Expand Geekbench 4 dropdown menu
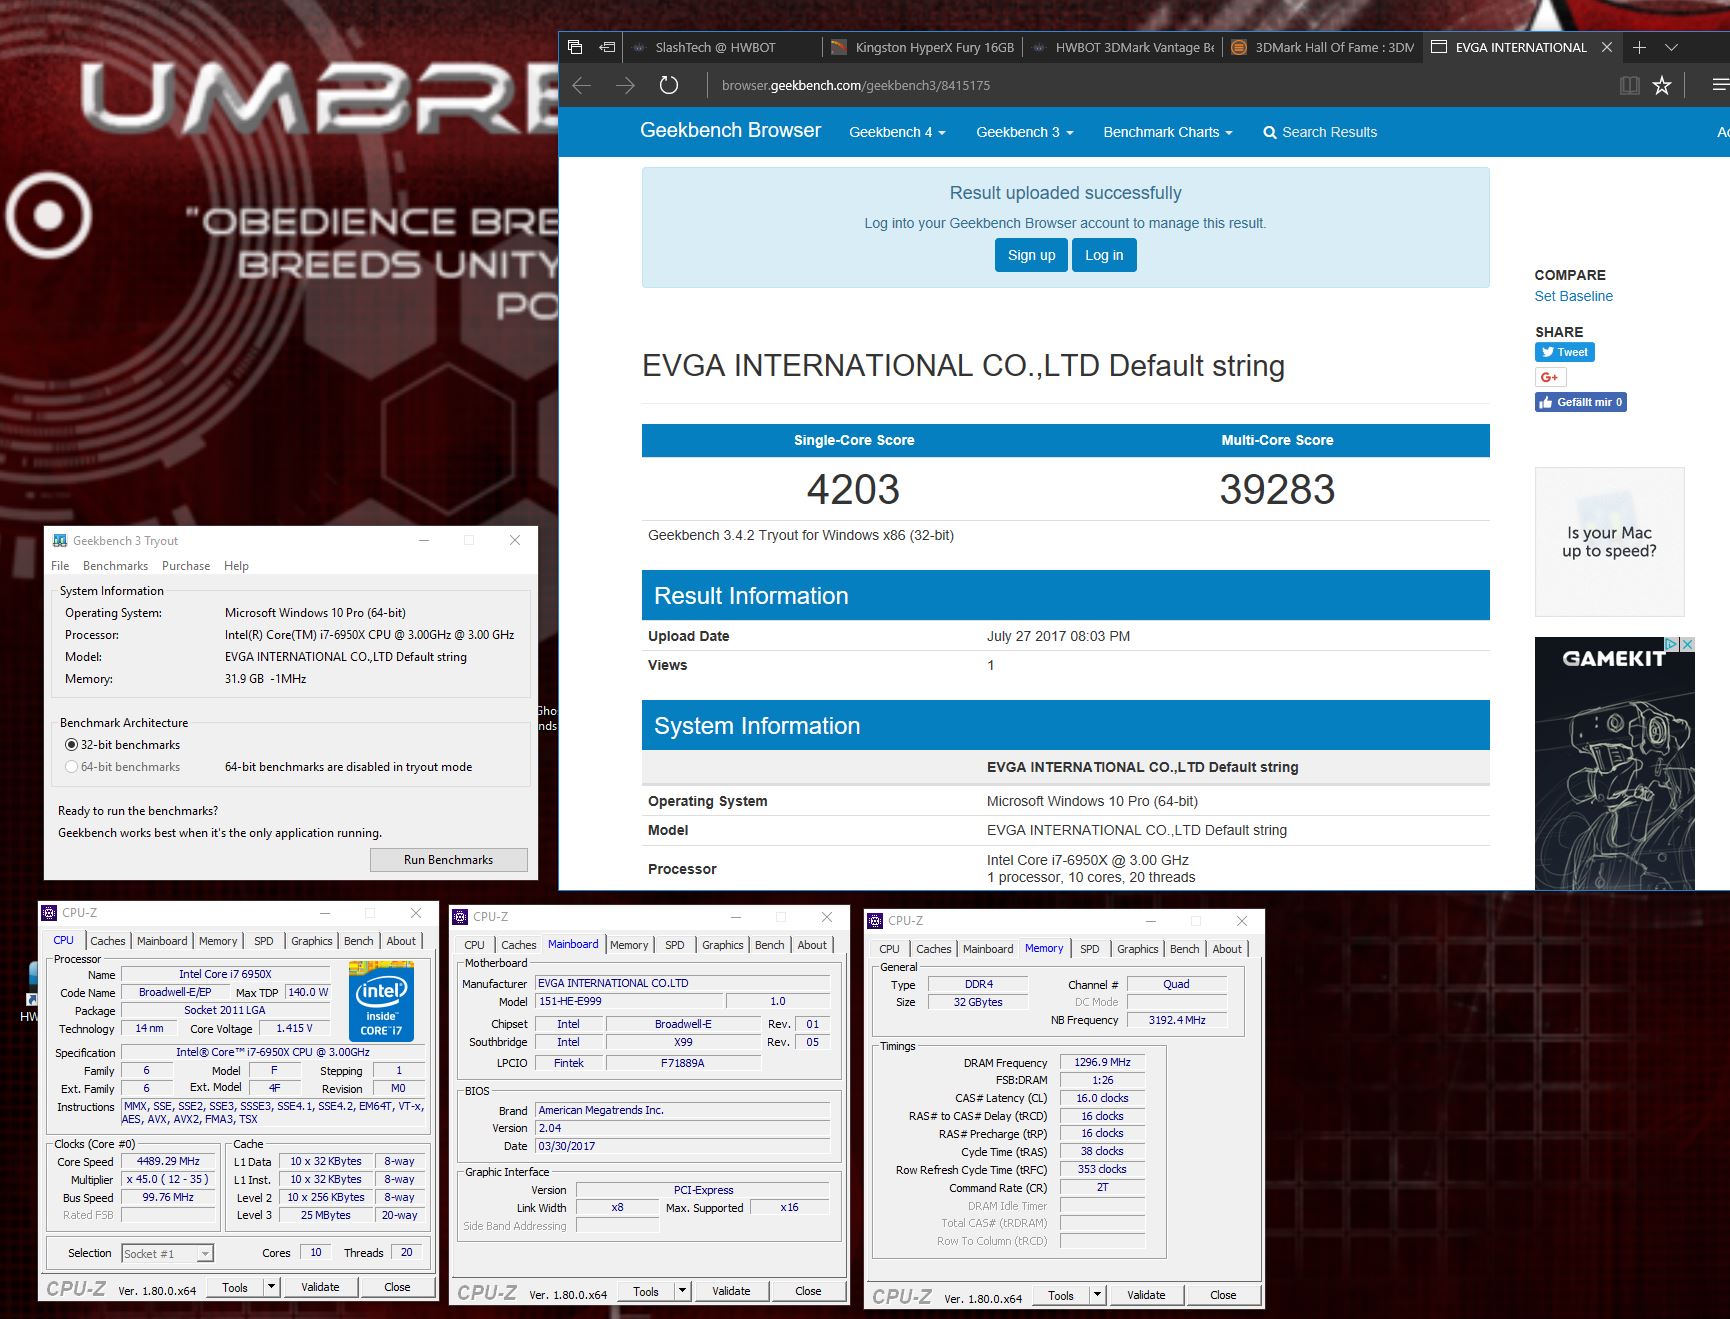This screenshot has width=1730, height=1319. (x=897, y=132)
